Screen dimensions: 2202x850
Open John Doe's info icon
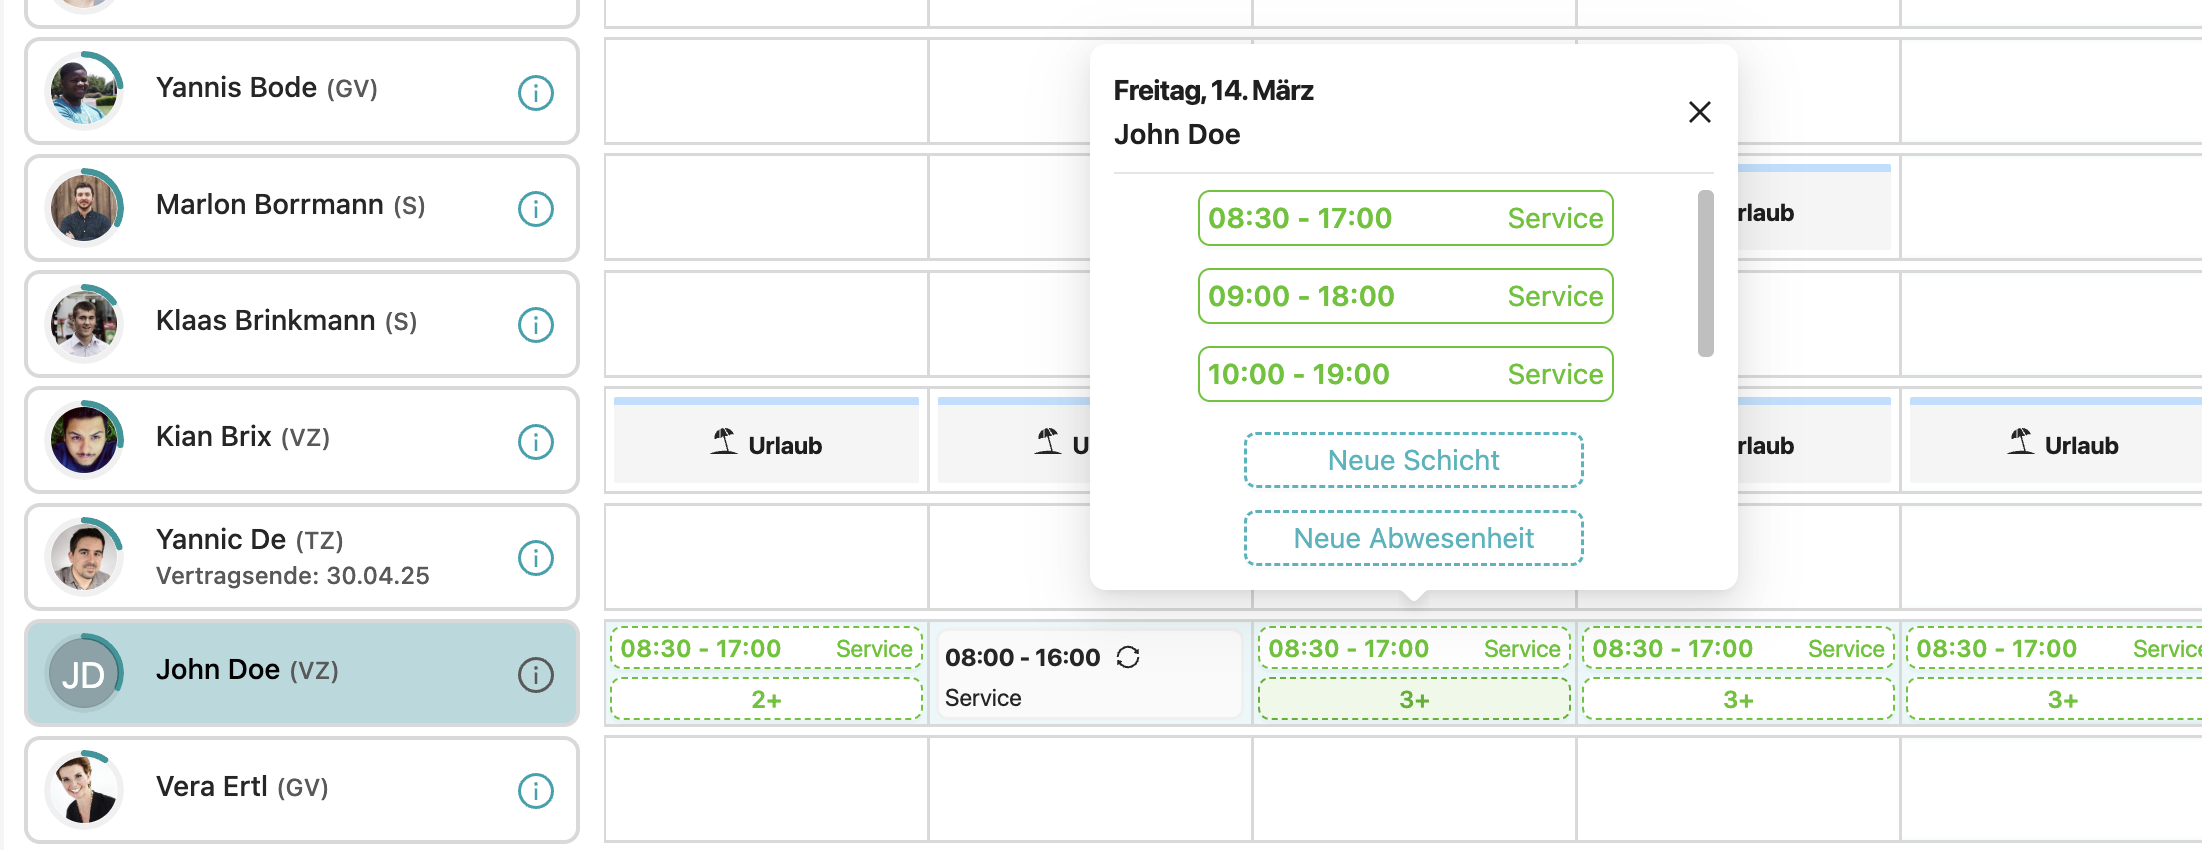pyautogui.click(x=535, y=675)
